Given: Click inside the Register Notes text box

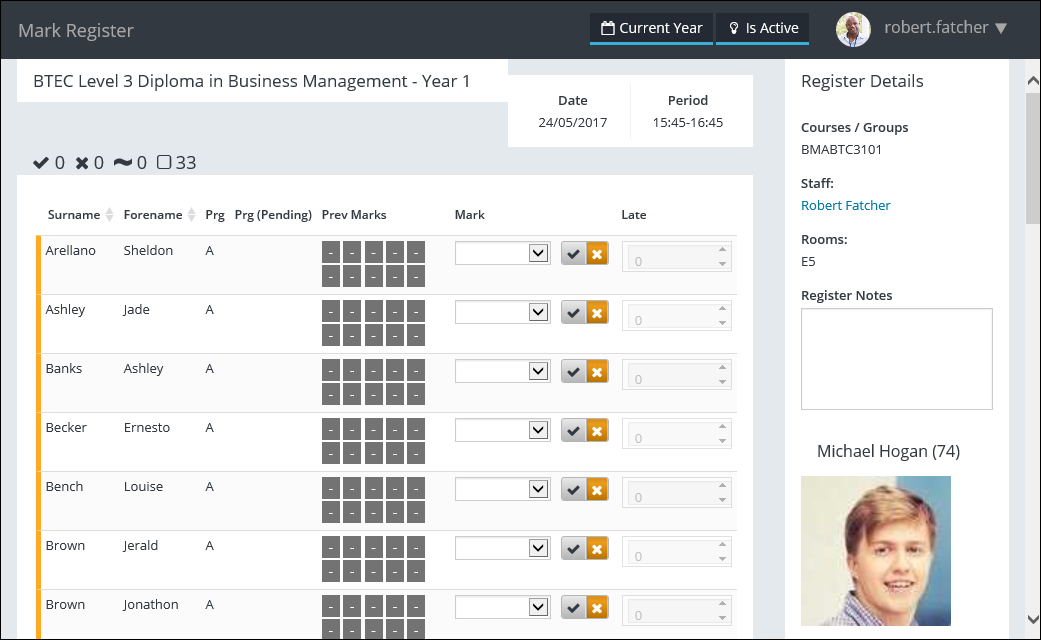Looking at the screenshot, I should (x=896, y=358).
